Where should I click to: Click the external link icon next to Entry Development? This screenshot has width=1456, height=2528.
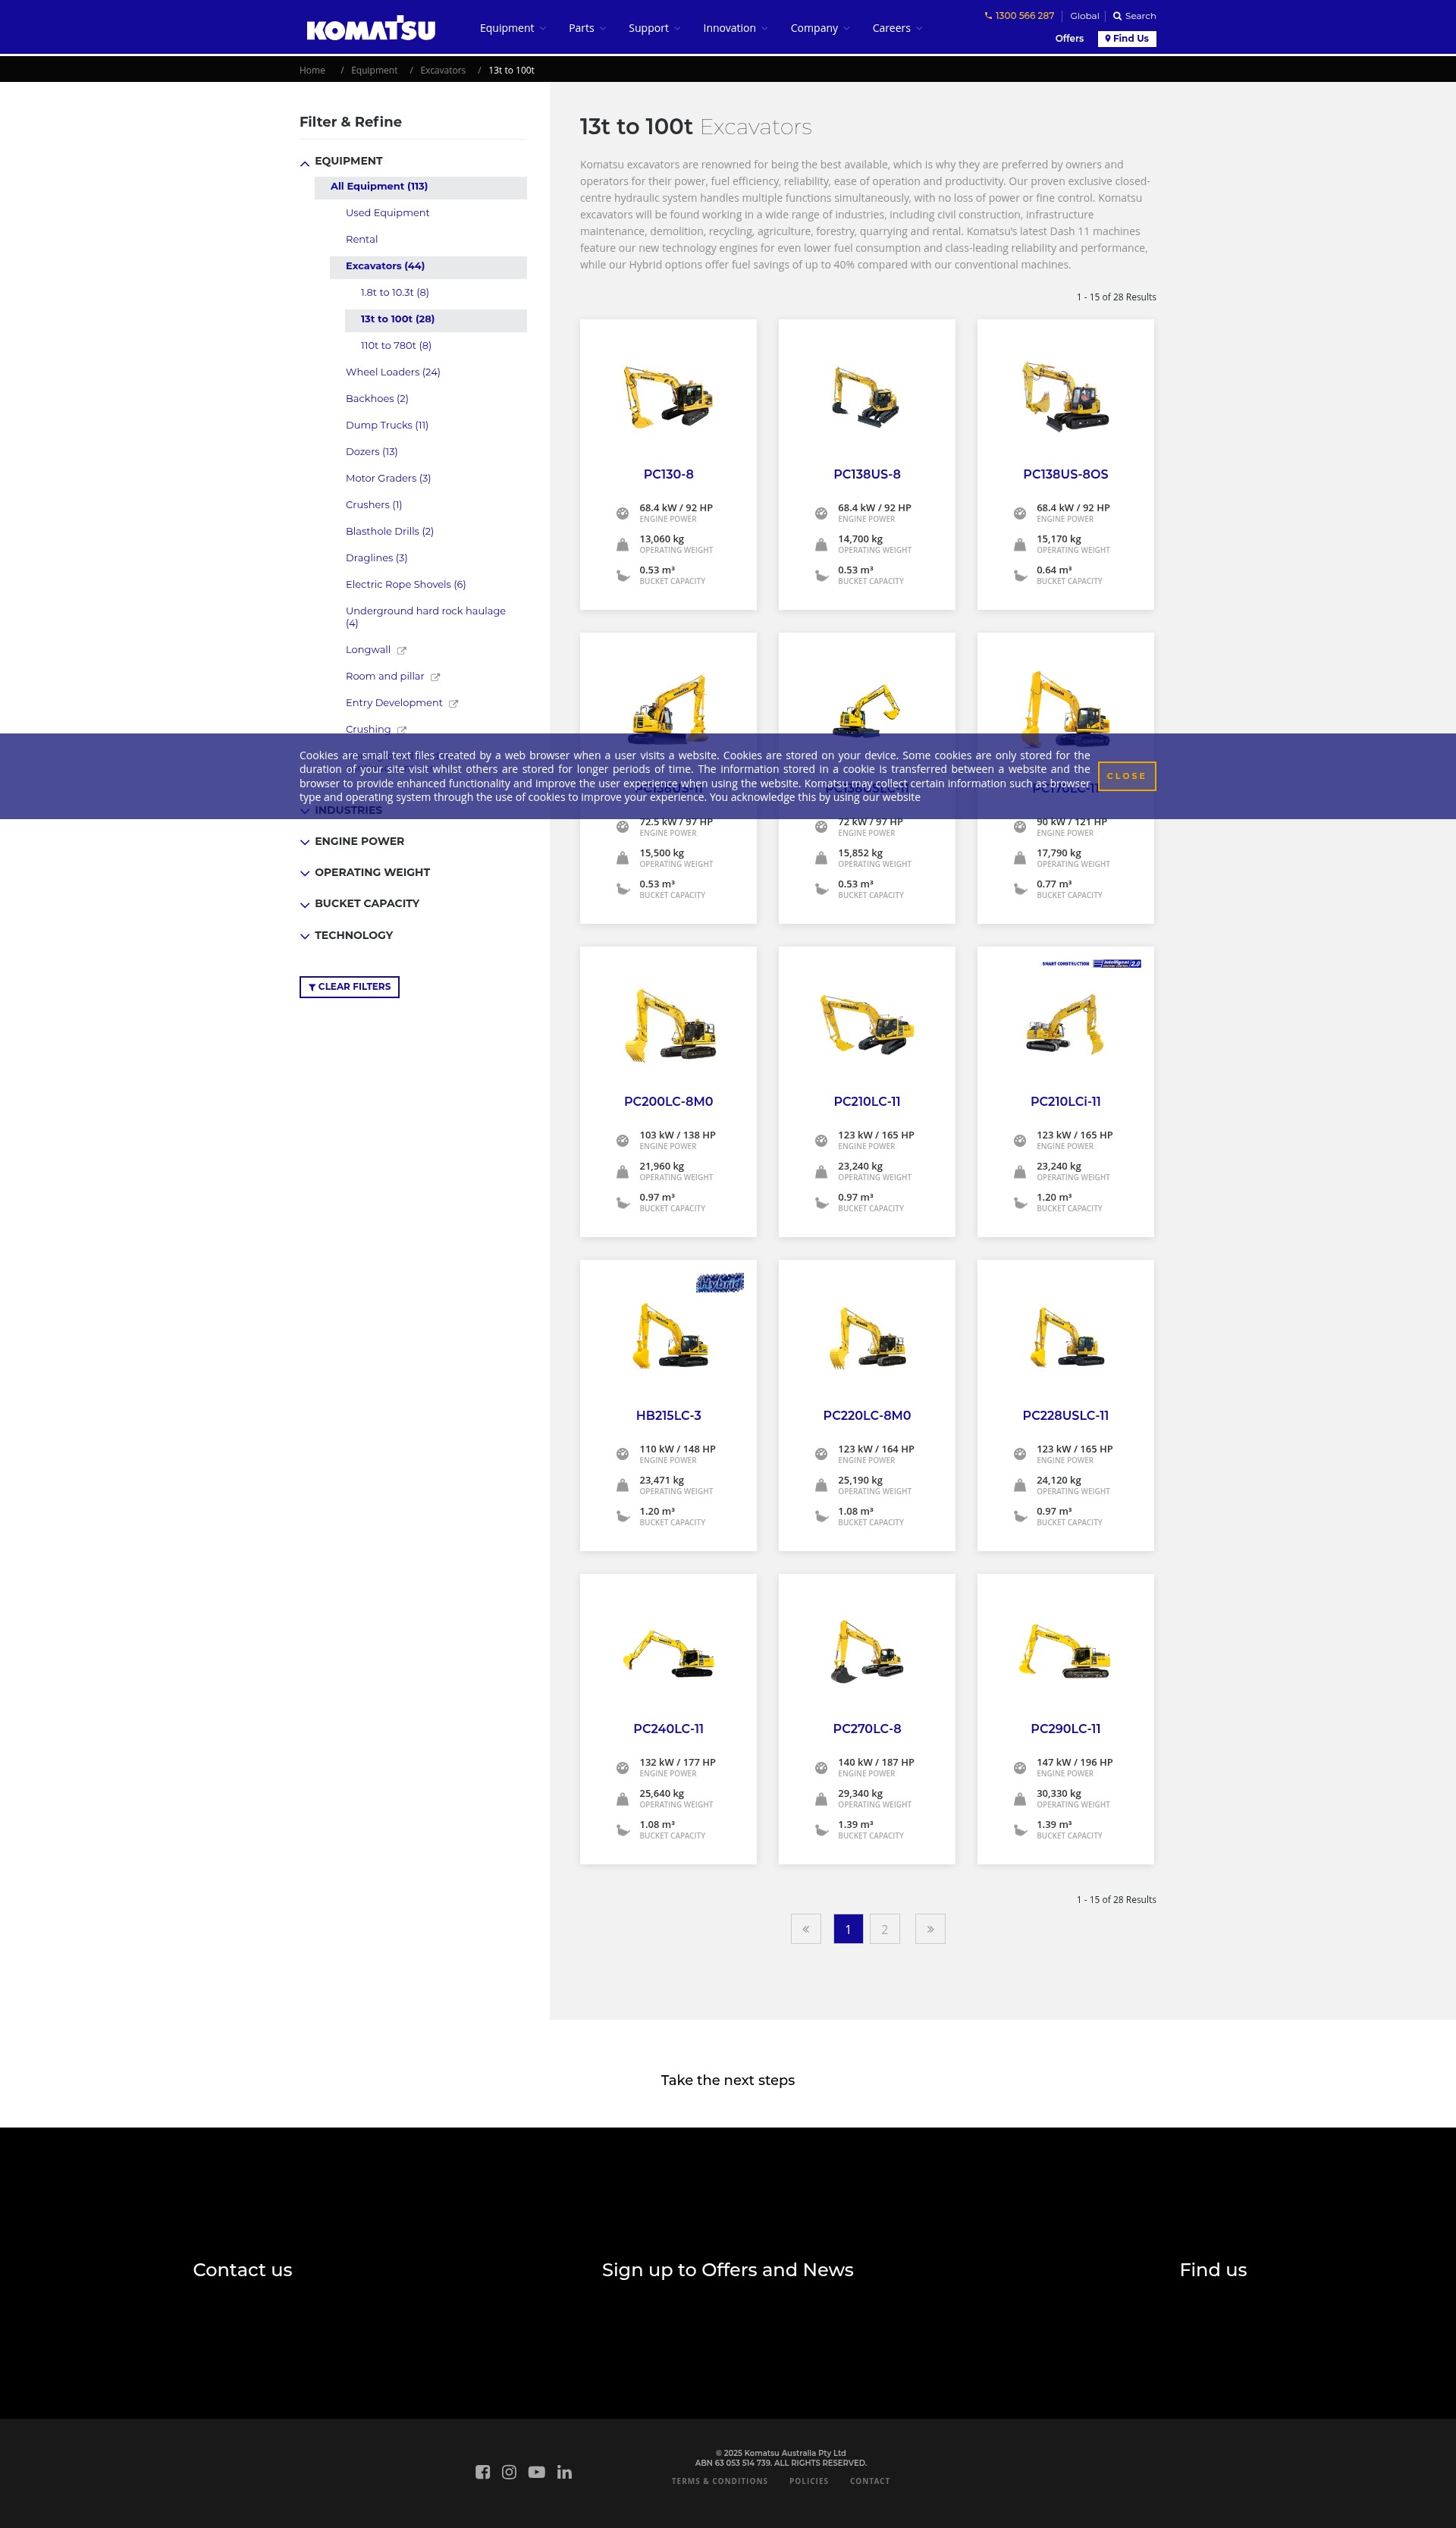[453, 704]
